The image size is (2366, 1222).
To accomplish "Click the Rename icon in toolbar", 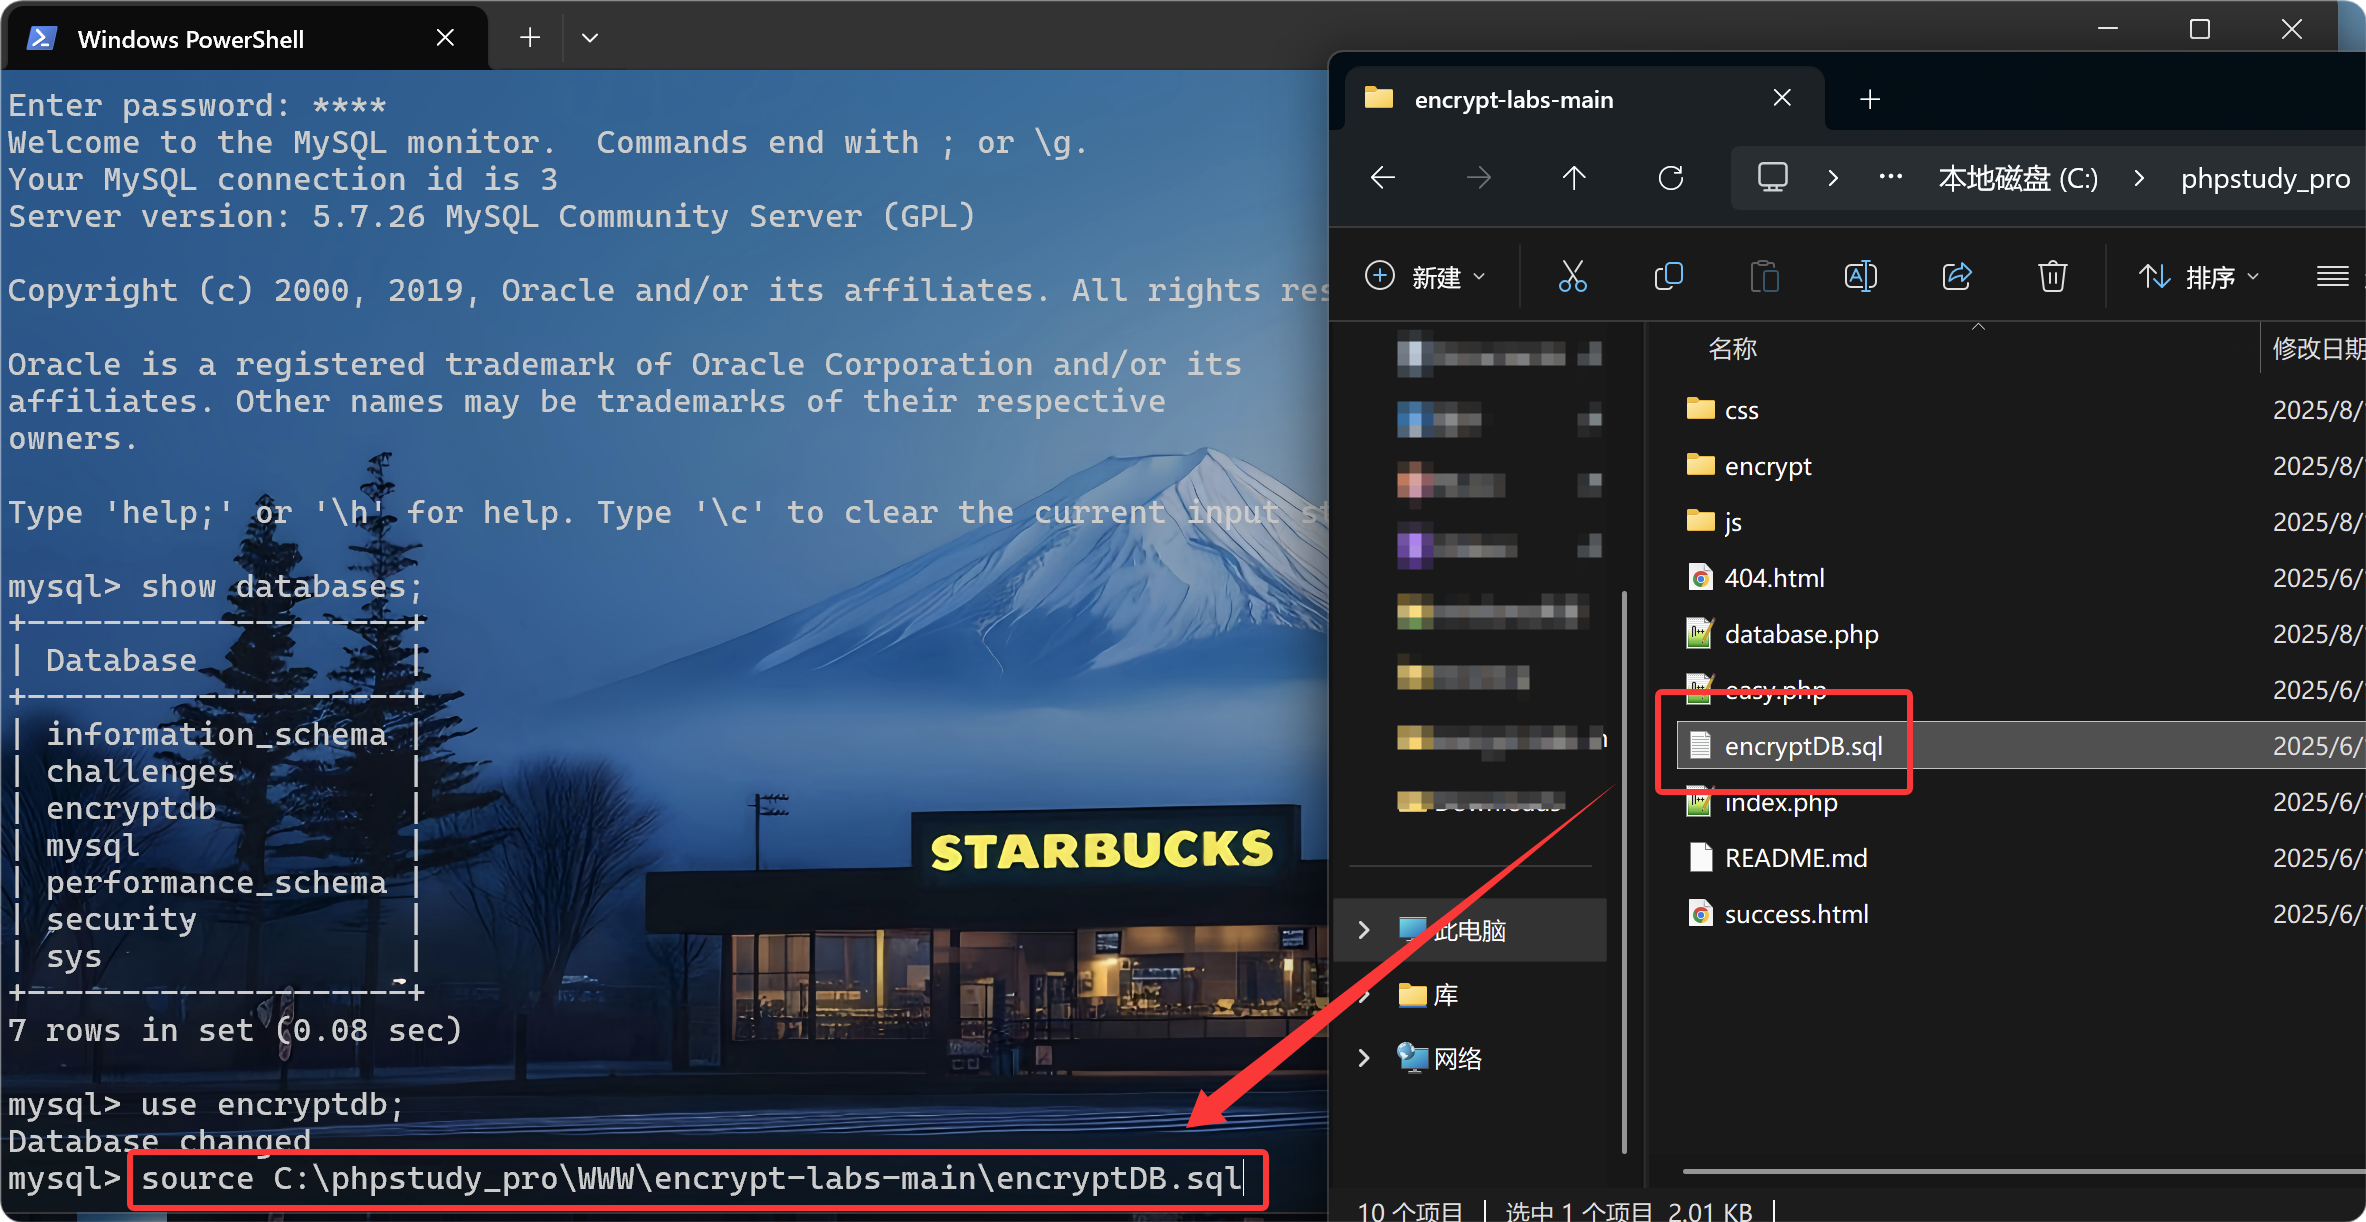I will click(1860, 276).
